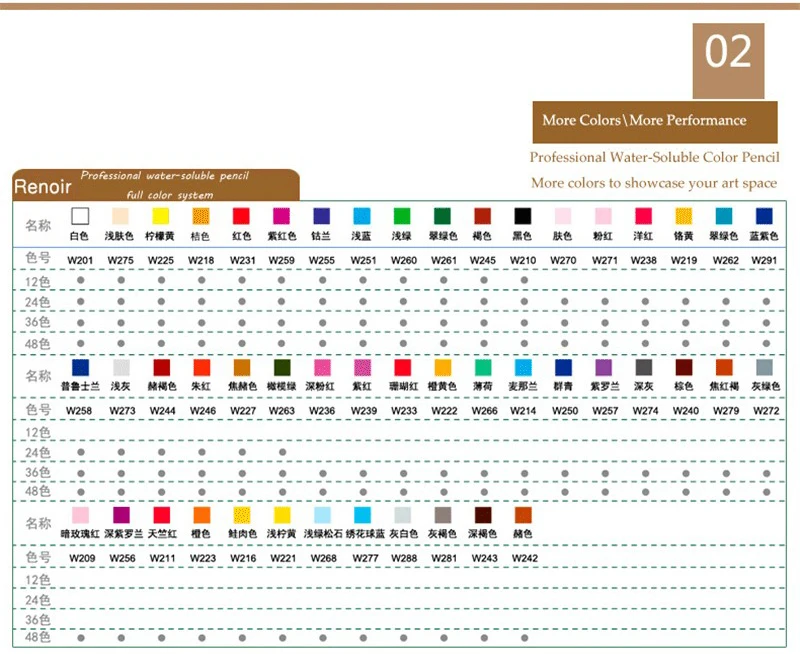Select the black swatch above W210
Screen dimensions: 800x654
(x=523, y=216)
